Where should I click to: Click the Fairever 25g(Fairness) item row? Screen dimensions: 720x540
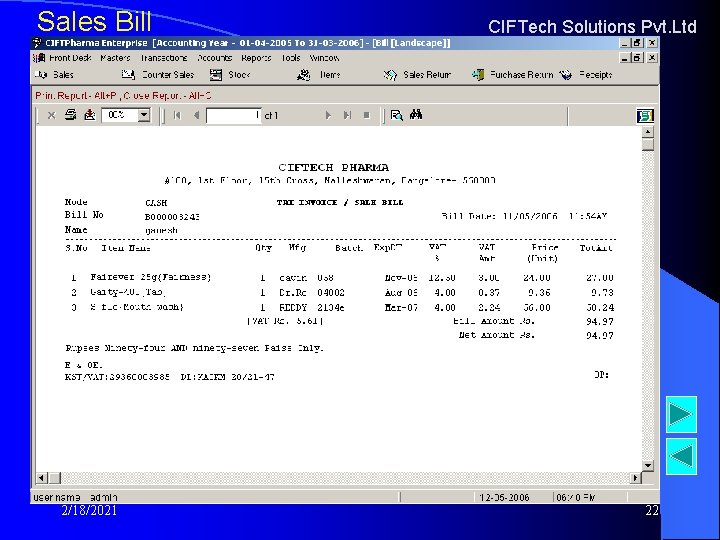339,278
